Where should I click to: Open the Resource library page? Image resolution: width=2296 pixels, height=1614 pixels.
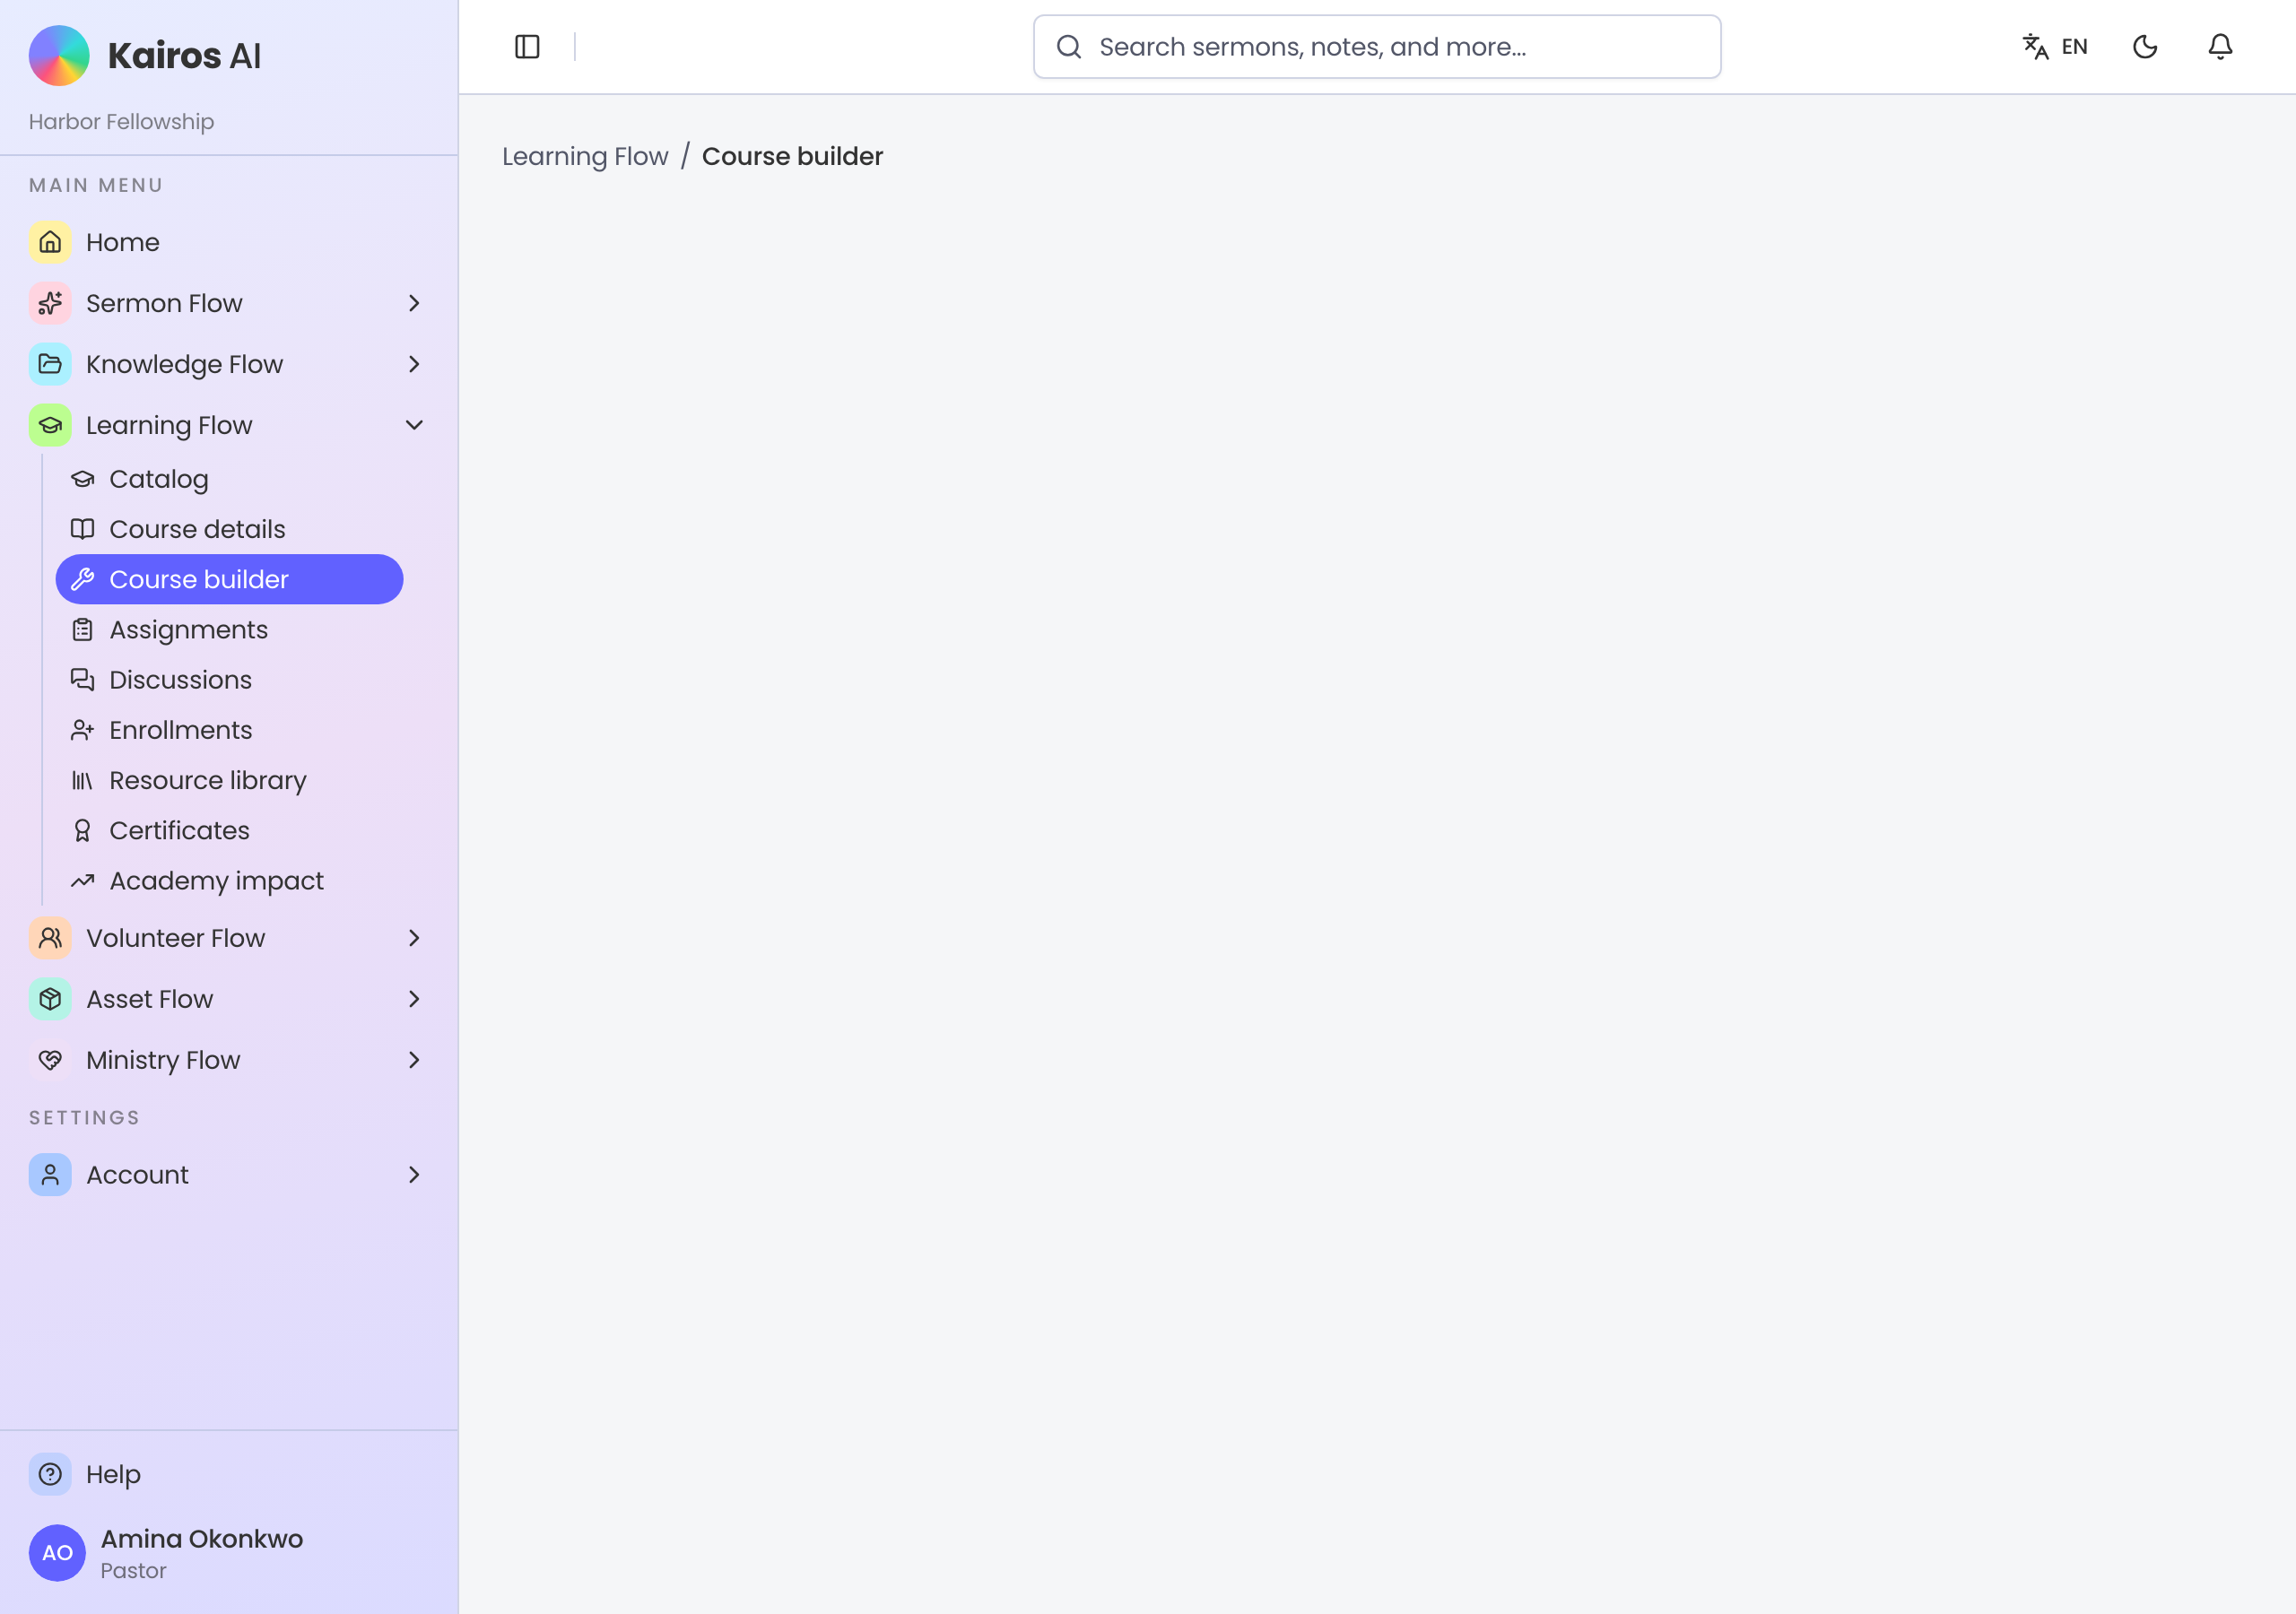point(229,780)
